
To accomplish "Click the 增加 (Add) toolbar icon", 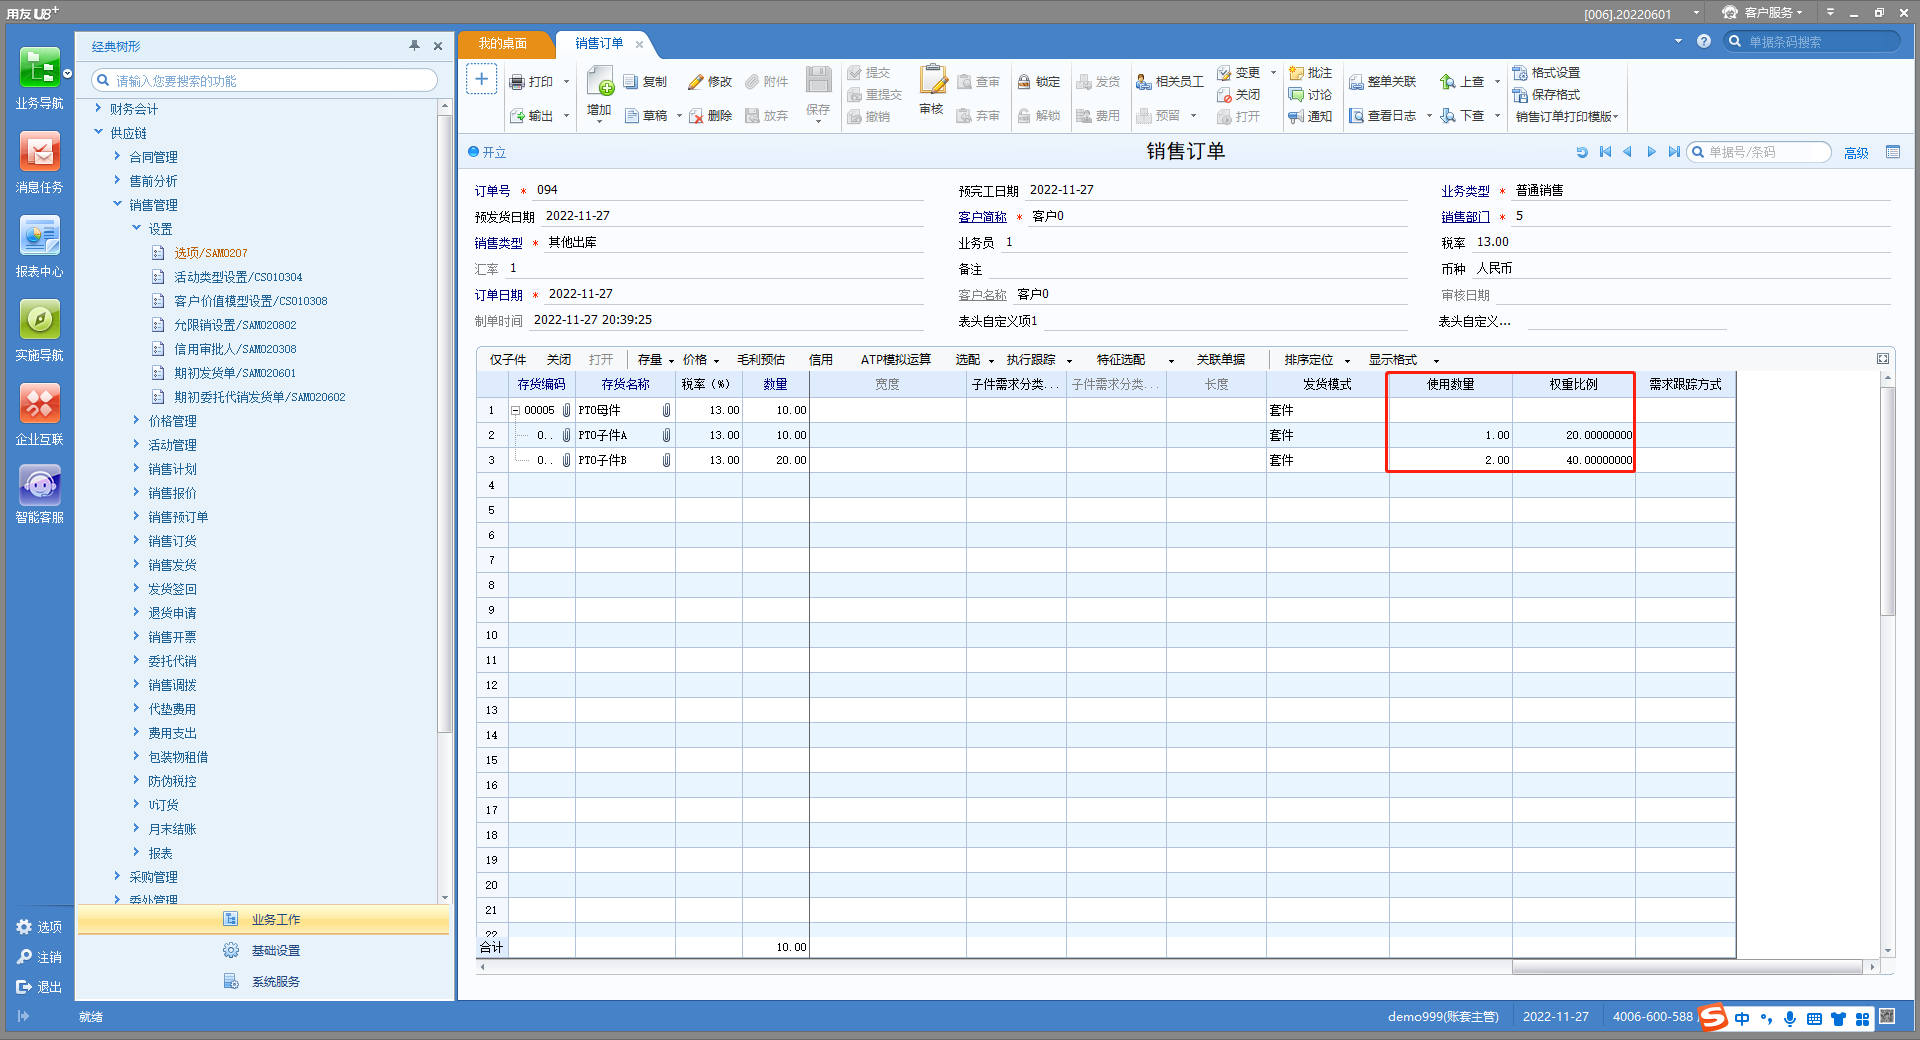I will (x=600, y=82).
